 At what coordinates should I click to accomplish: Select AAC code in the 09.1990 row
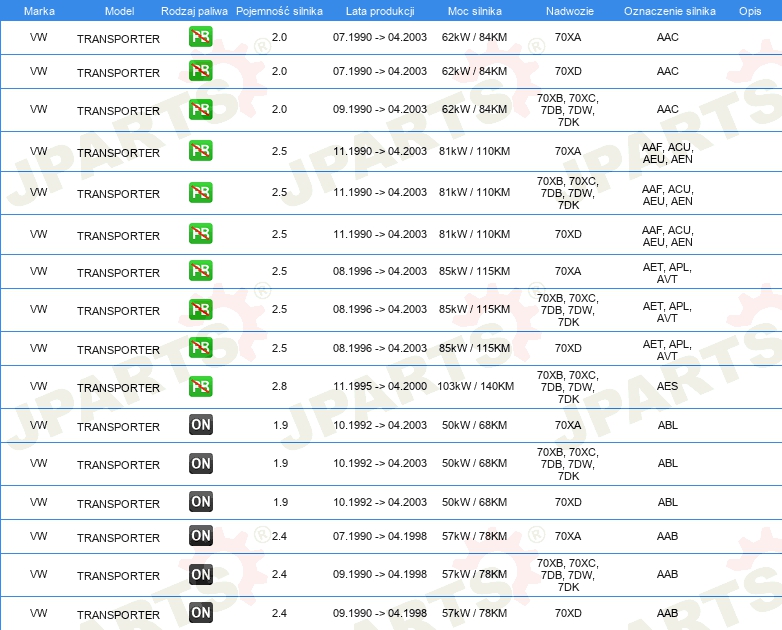tap(667, 109)
